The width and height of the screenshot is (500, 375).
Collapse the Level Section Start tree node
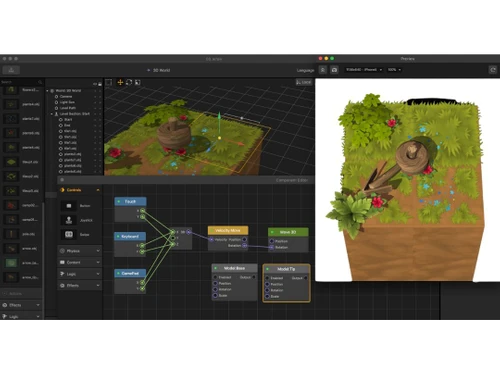coord(52,114)
